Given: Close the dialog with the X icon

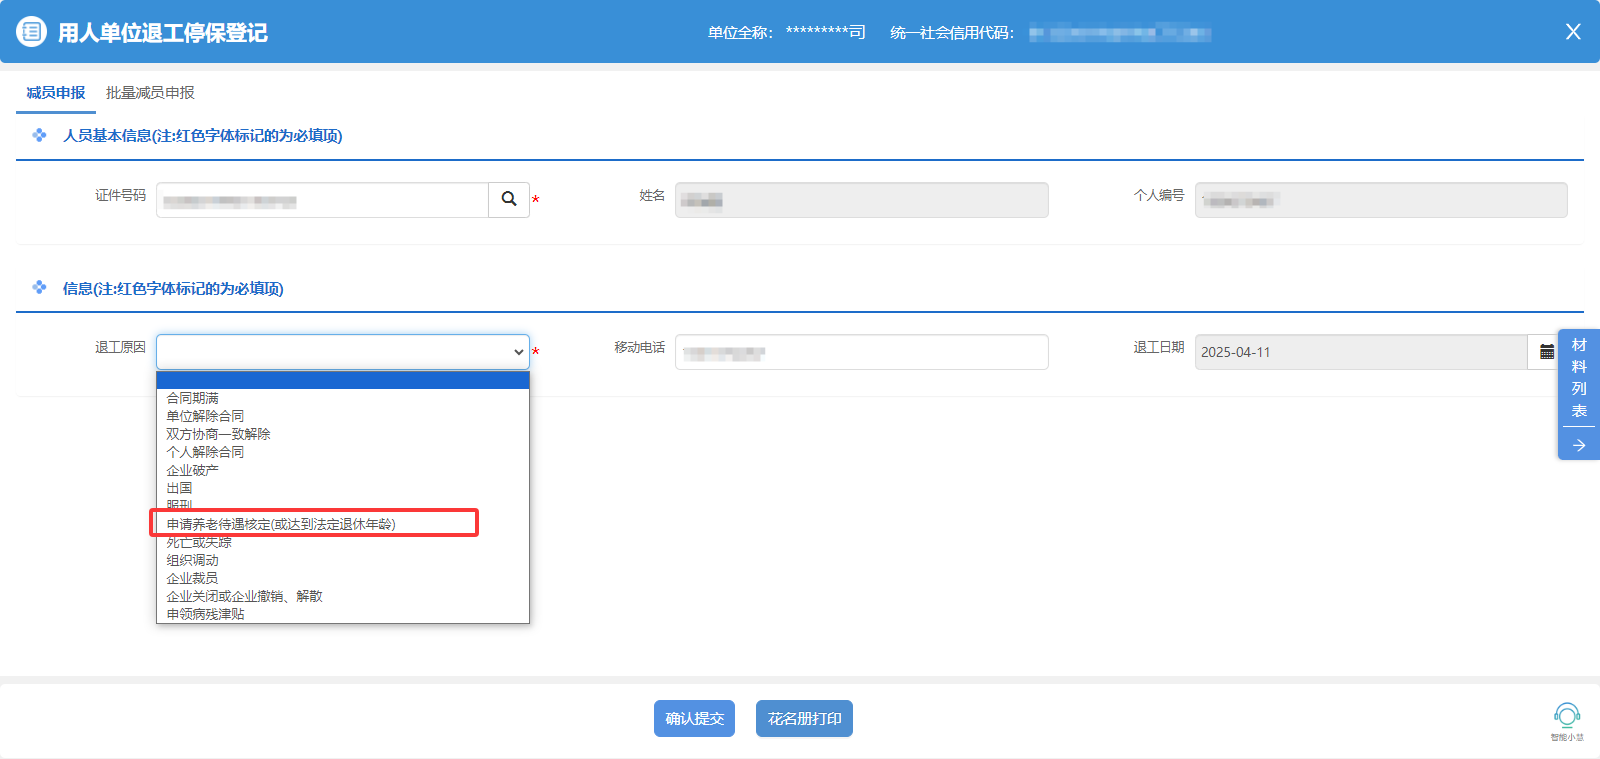Looking at the screenshot, I should pos(1572,32).
